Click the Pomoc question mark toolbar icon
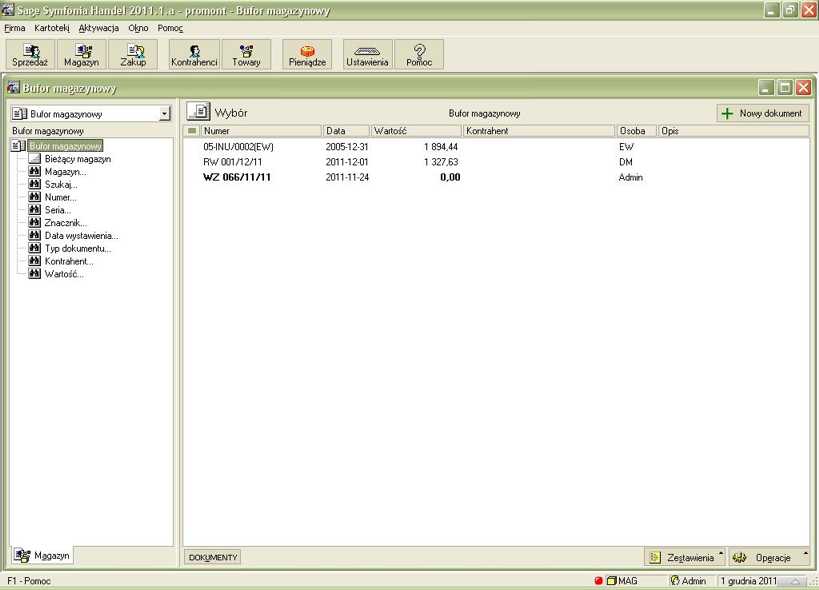Viewport: 819px width, 590px height. (x=419, y=54)
